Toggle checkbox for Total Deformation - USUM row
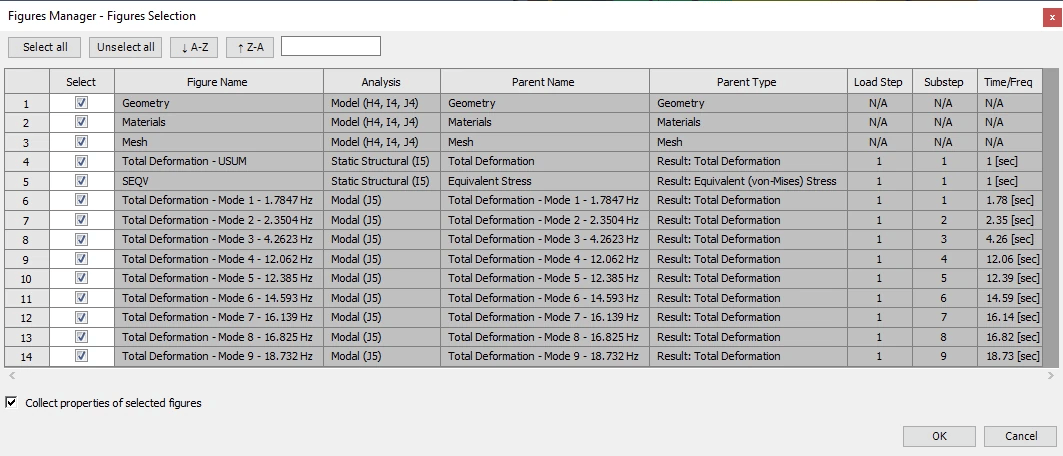The image size is (1063, 456). pos(81,161)
